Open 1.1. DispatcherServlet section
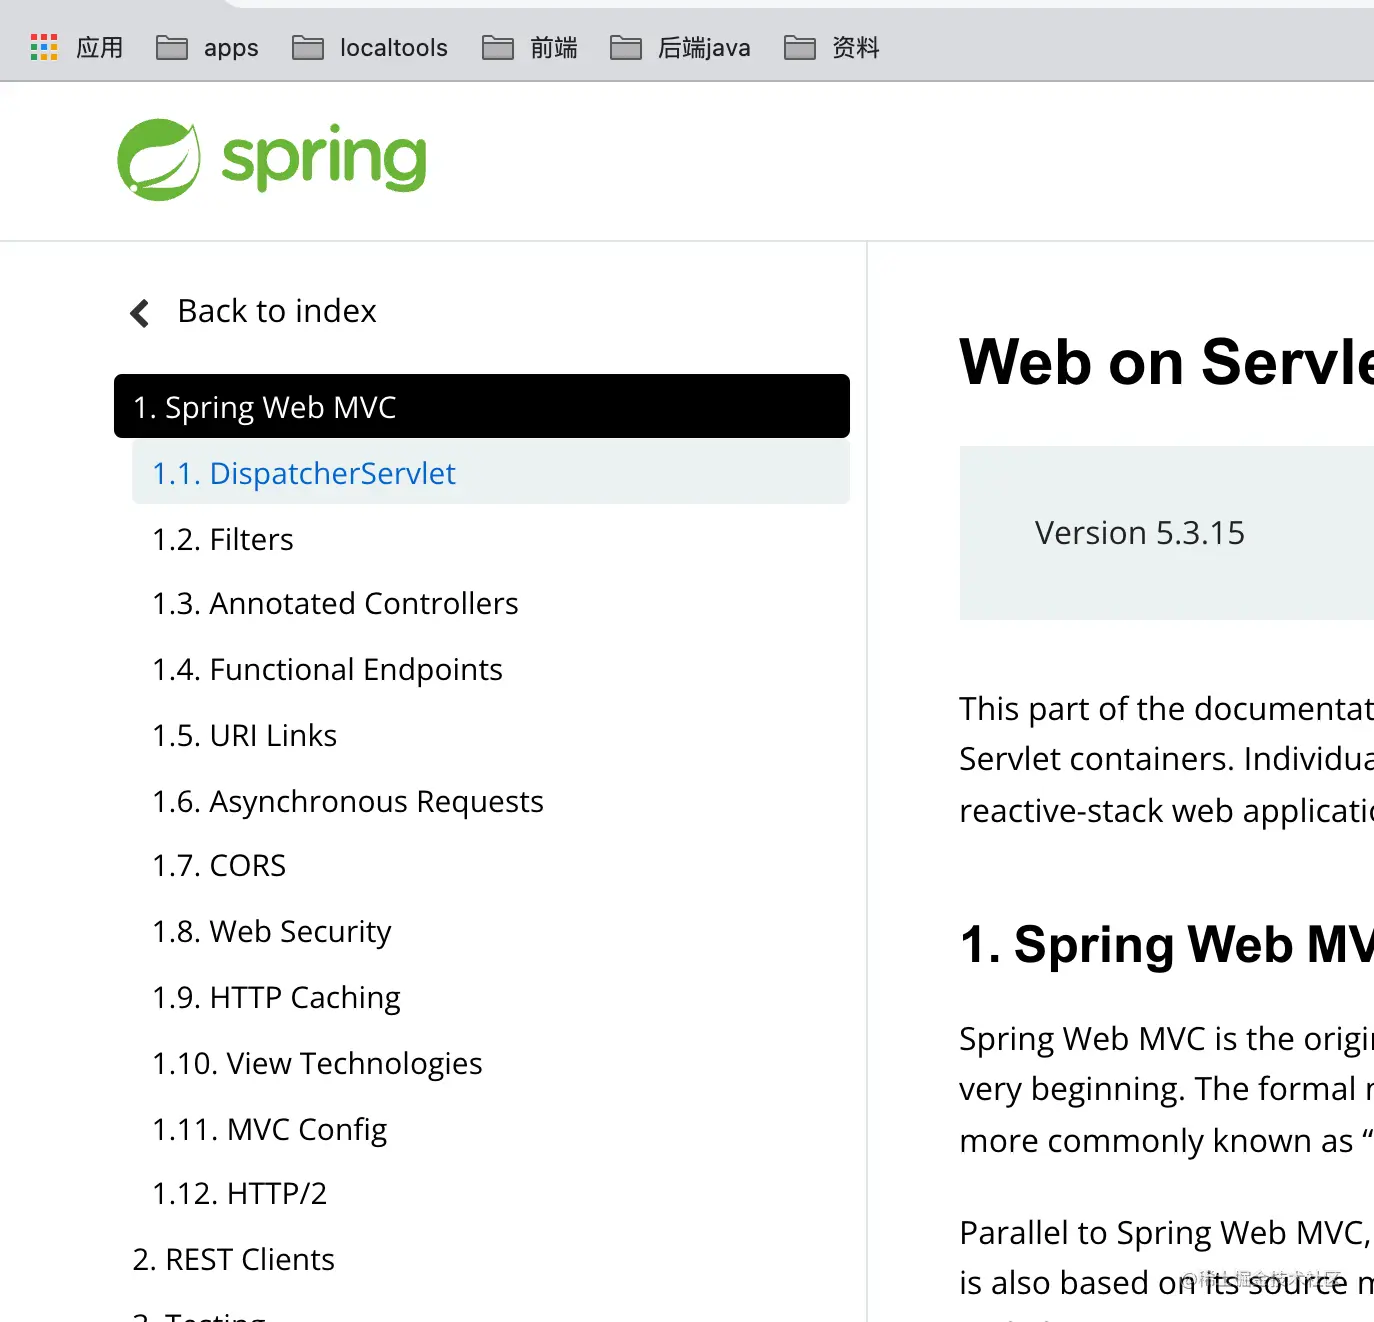1374x1322 pixels. 491,473
